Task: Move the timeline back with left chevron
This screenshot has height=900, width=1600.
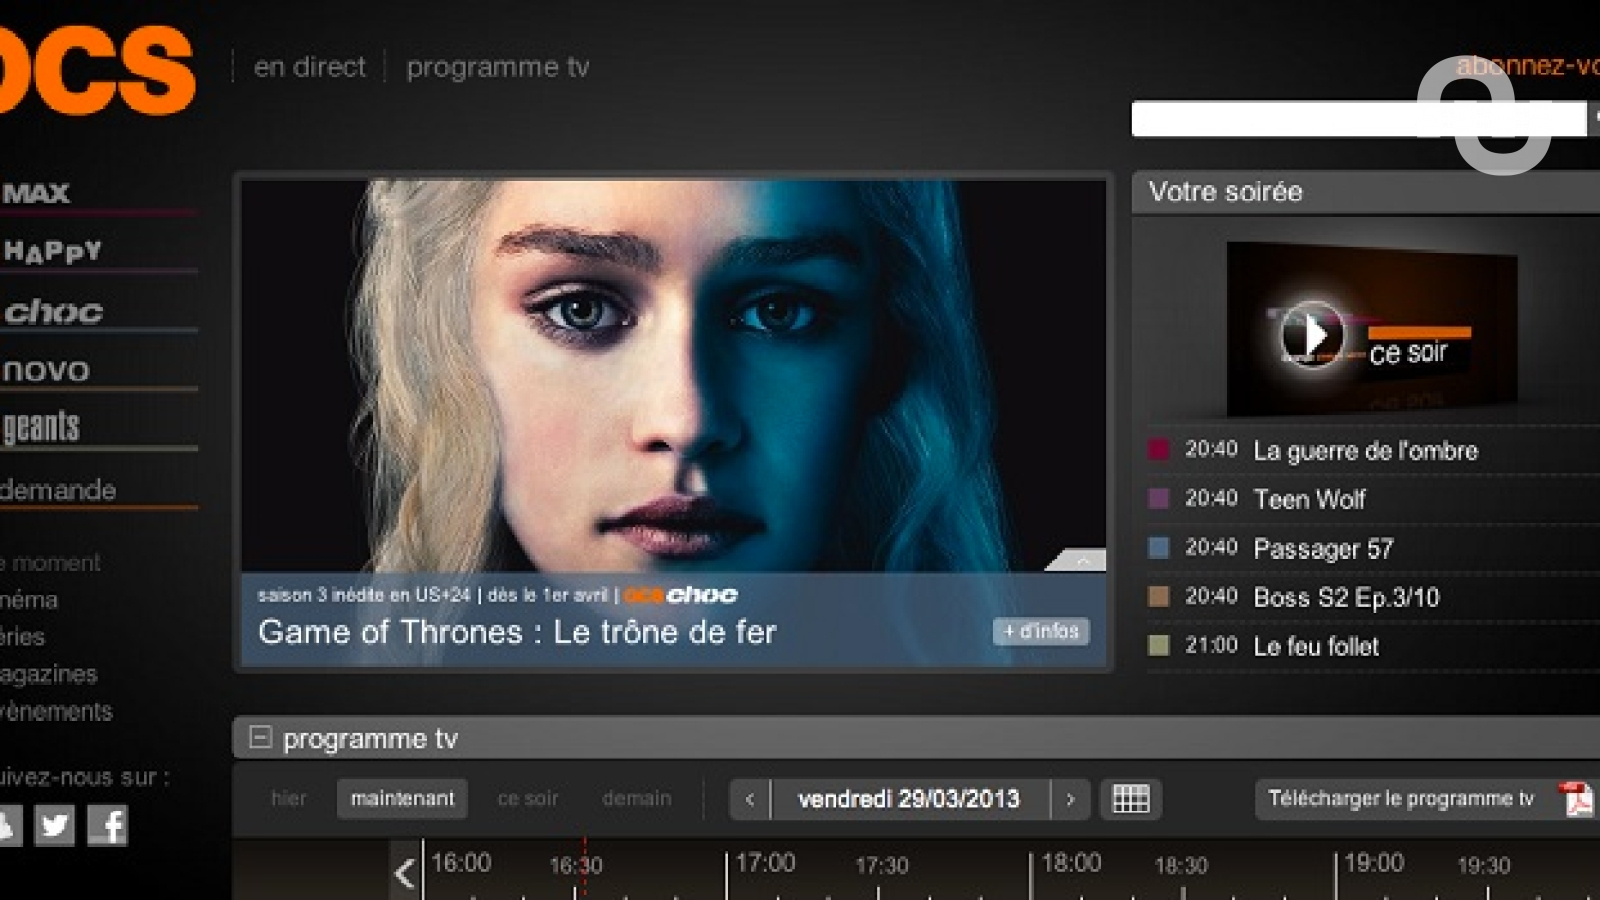Action: coord(405,873)
